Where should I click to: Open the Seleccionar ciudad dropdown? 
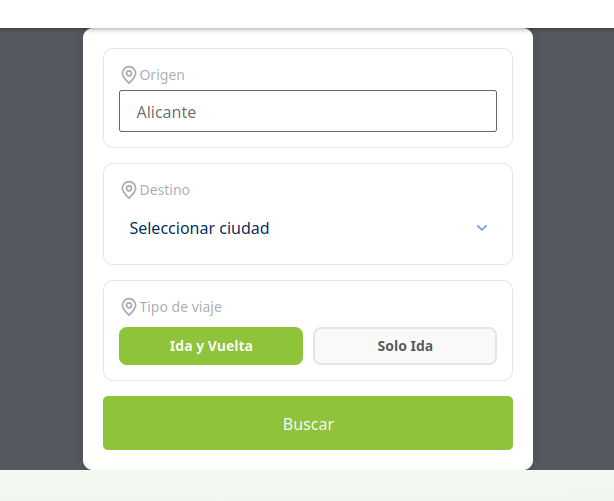pyautogui.click(x=300, y=228)
